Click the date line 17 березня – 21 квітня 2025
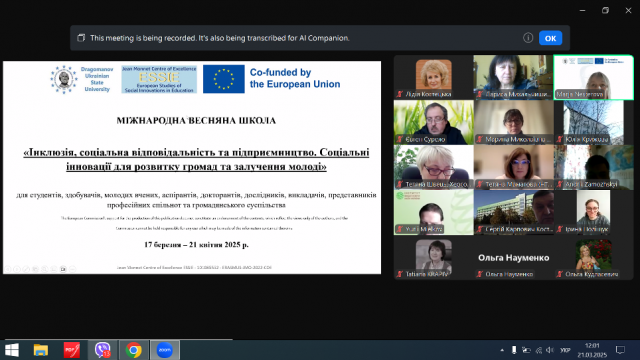 (196, 244)
